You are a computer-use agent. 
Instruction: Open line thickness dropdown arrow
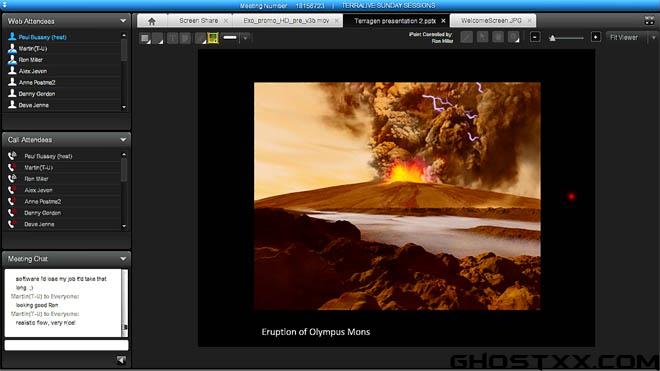coord(245,38)
